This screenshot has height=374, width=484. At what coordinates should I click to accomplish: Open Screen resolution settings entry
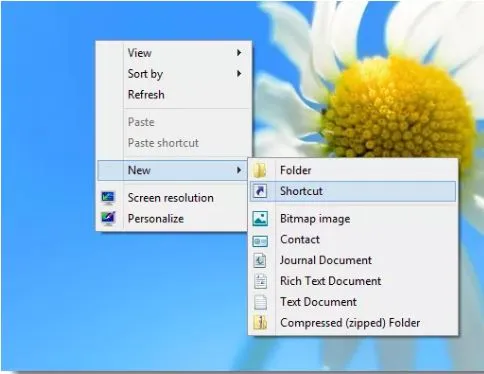click(x=173, y=198)
